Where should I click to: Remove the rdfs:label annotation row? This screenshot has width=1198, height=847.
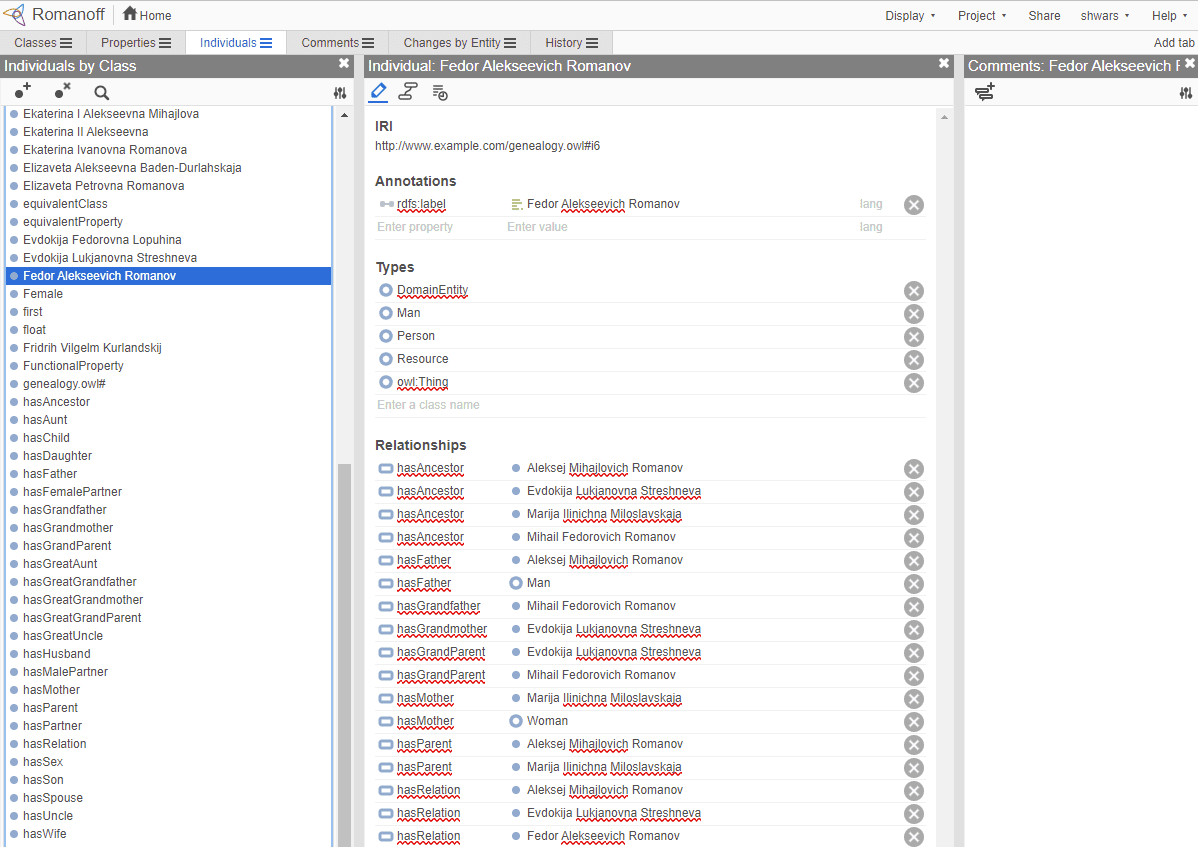click(913, 205)
